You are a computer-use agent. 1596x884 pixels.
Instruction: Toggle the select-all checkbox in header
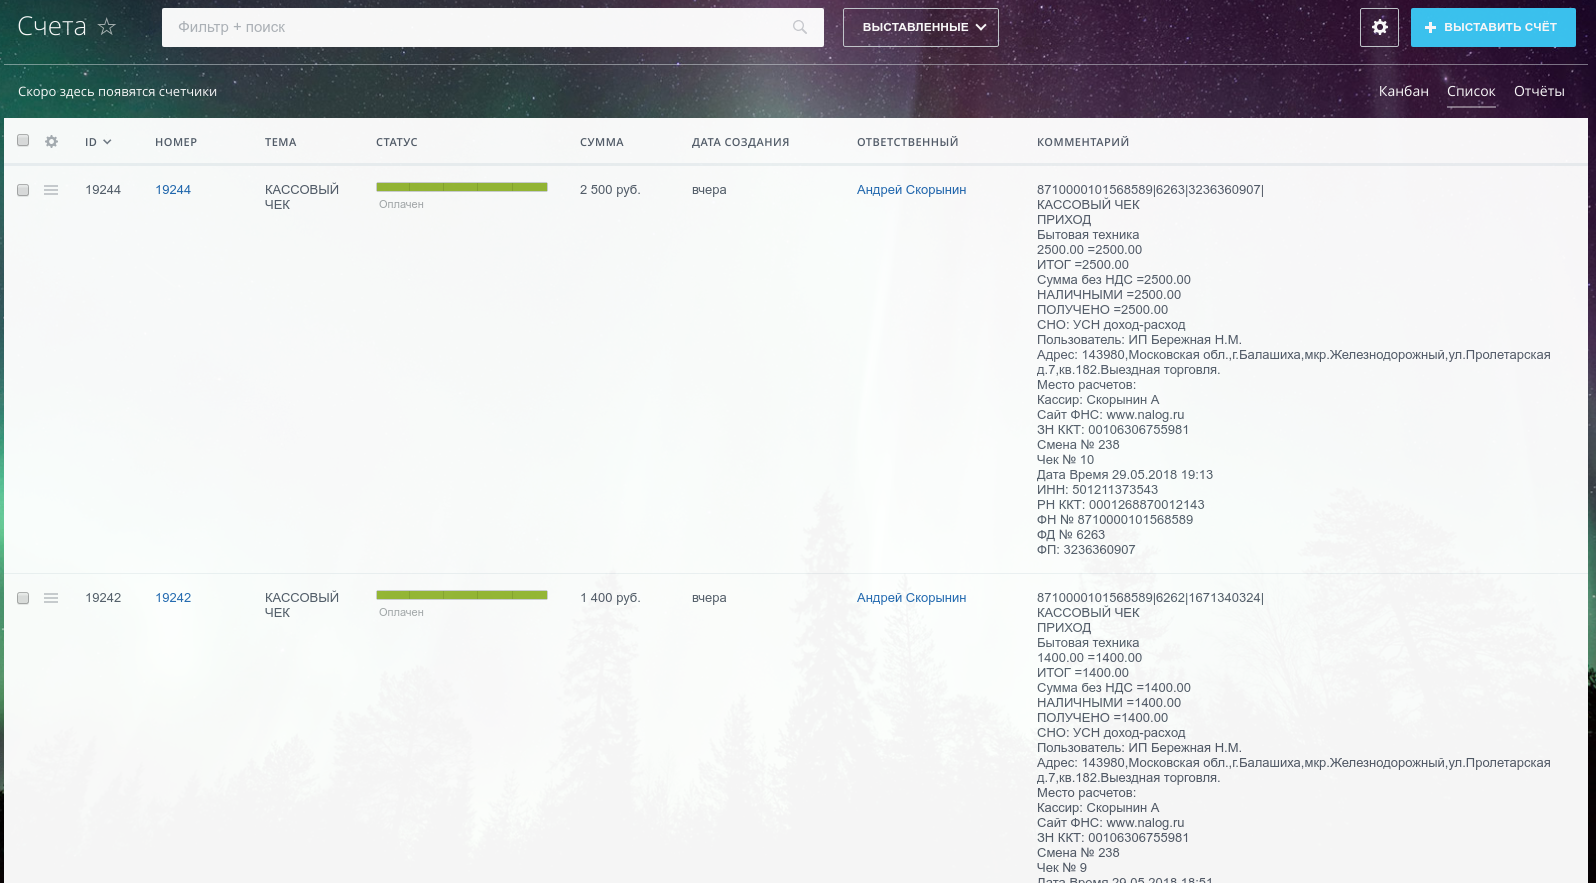(23, 141)
